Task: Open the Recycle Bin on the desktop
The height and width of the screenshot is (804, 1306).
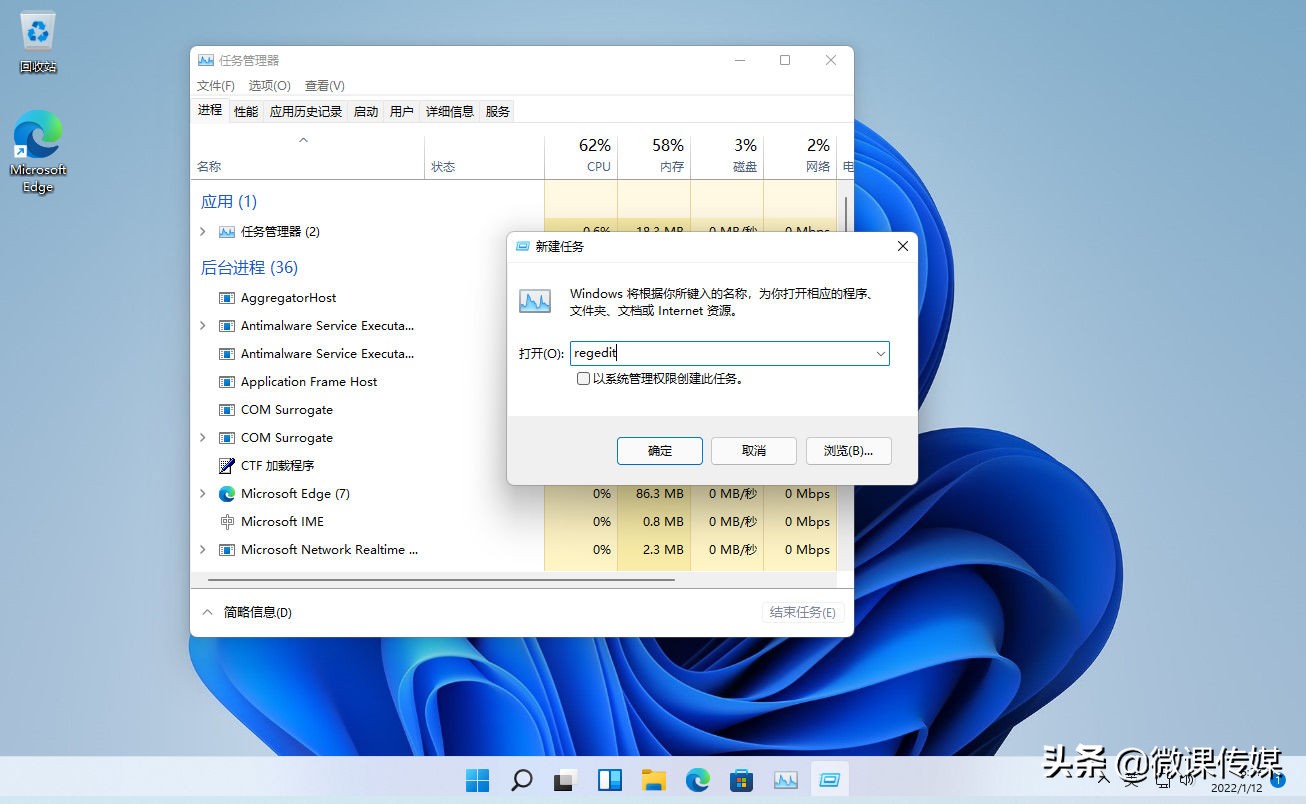Action: coord(37,30)
